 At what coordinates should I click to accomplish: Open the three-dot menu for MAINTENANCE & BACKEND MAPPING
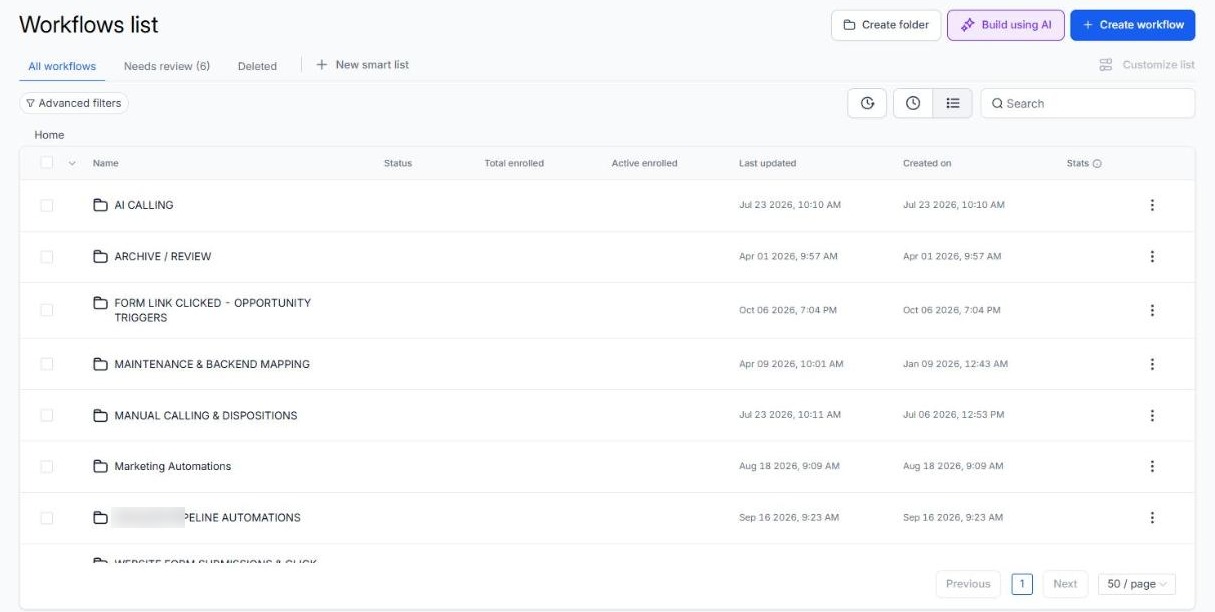click(1152, 364)
